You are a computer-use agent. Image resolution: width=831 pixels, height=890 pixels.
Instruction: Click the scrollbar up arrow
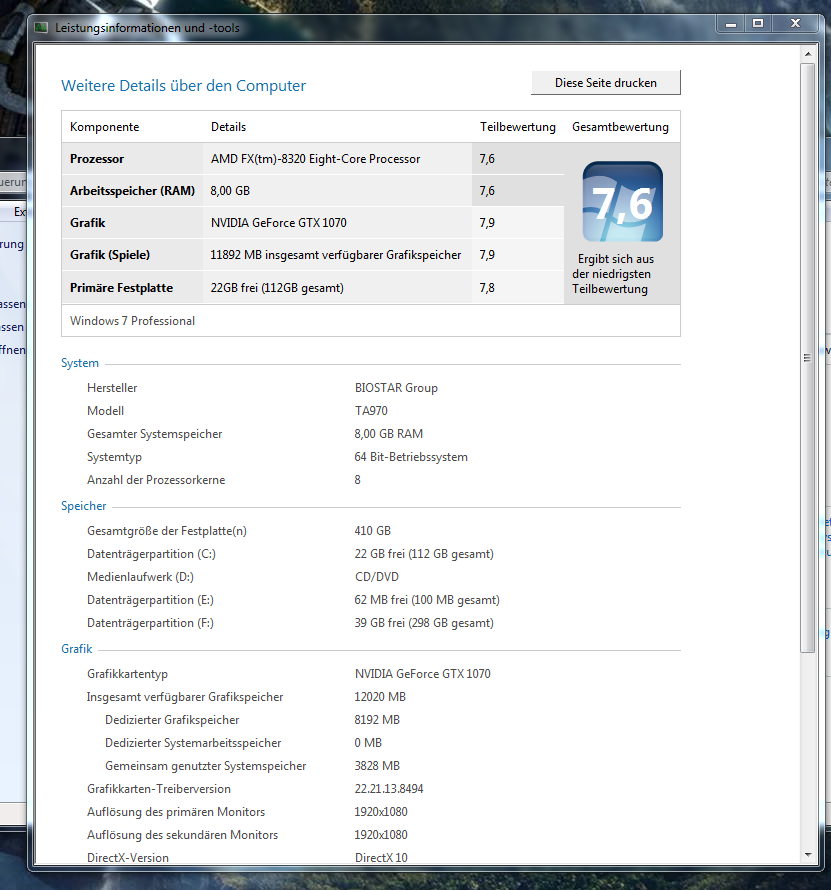click(808, 54)
